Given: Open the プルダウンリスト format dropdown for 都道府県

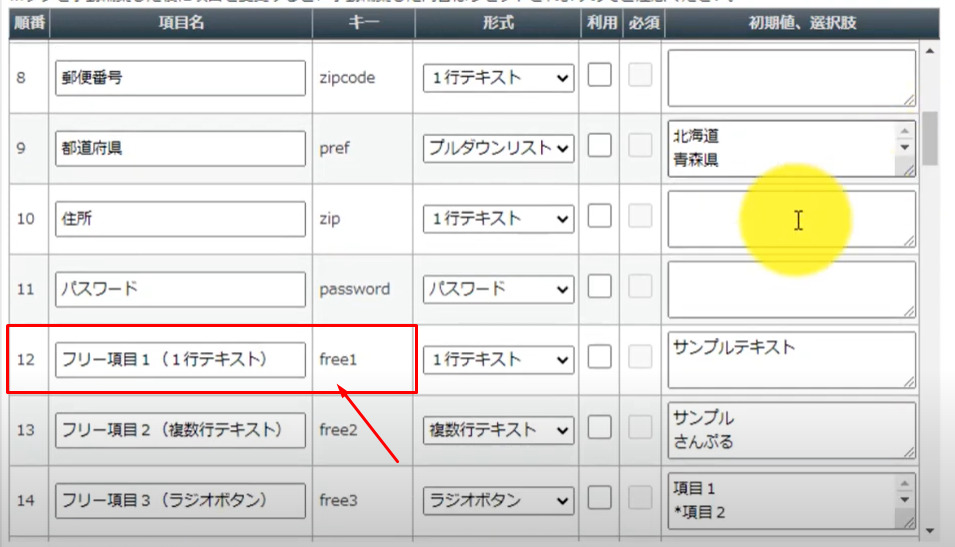Looking at the screenshot, I should pyautogui.click(x=499, y=148).
